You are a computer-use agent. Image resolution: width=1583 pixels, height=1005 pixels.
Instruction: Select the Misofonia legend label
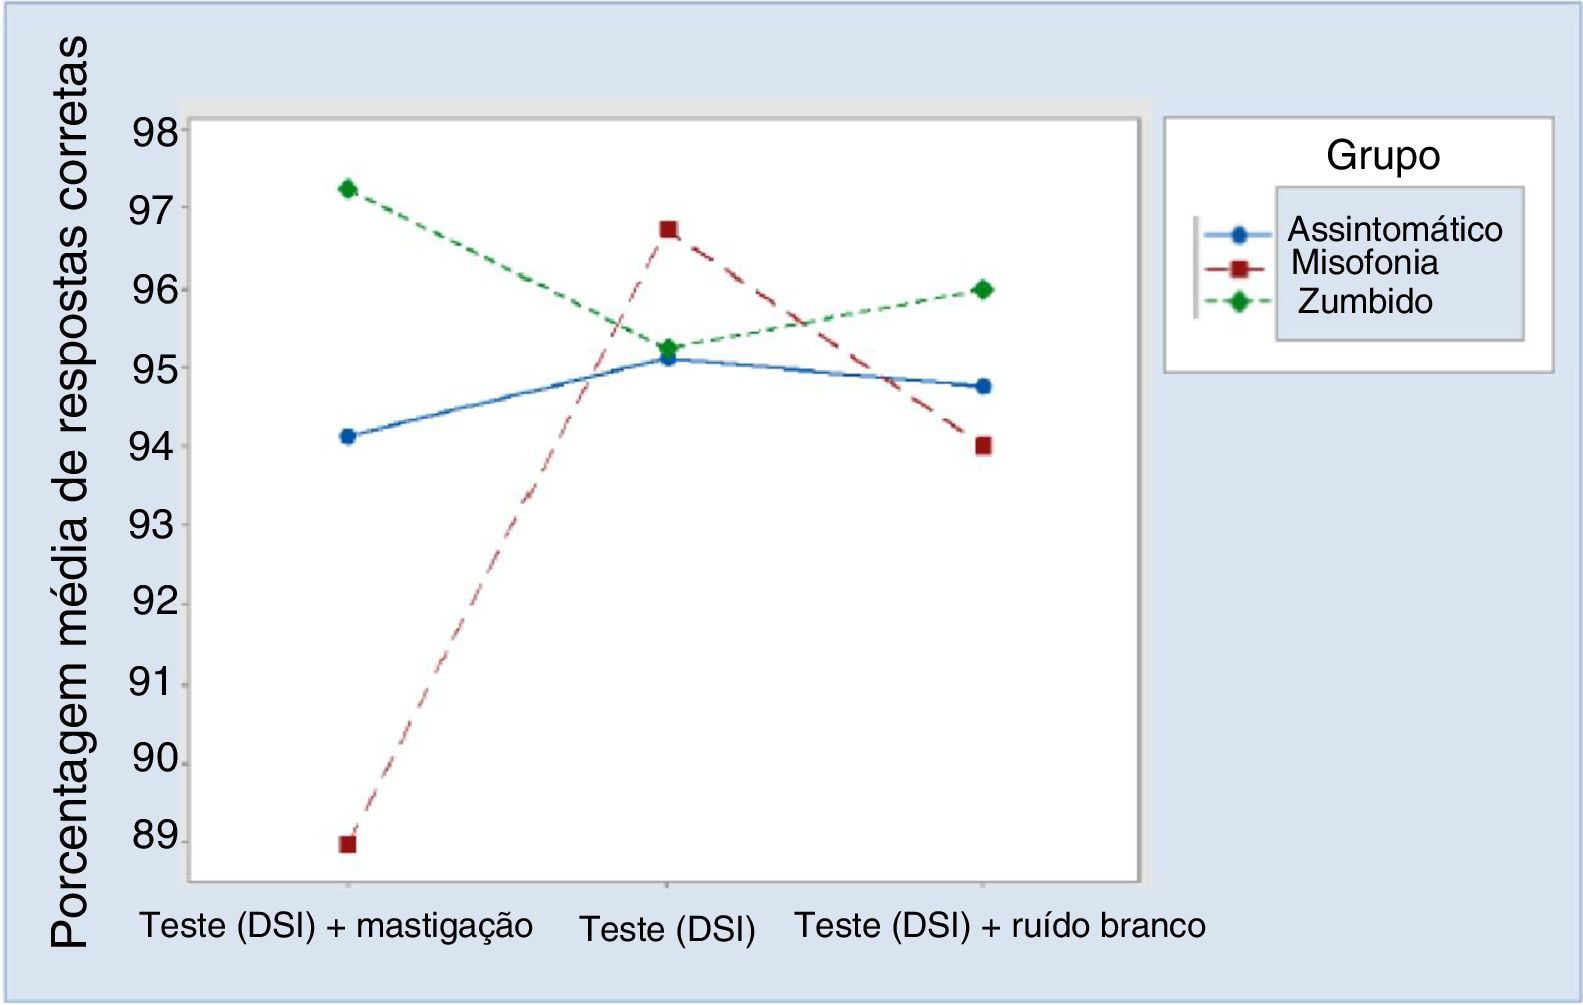1364,263
